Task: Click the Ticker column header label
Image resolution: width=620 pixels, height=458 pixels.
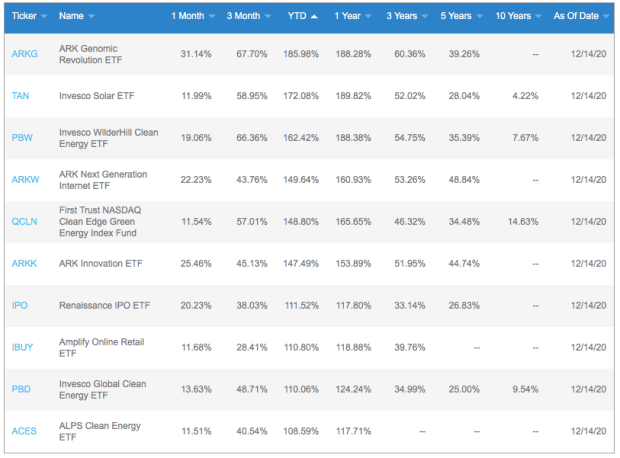Action: click(24, 16)
